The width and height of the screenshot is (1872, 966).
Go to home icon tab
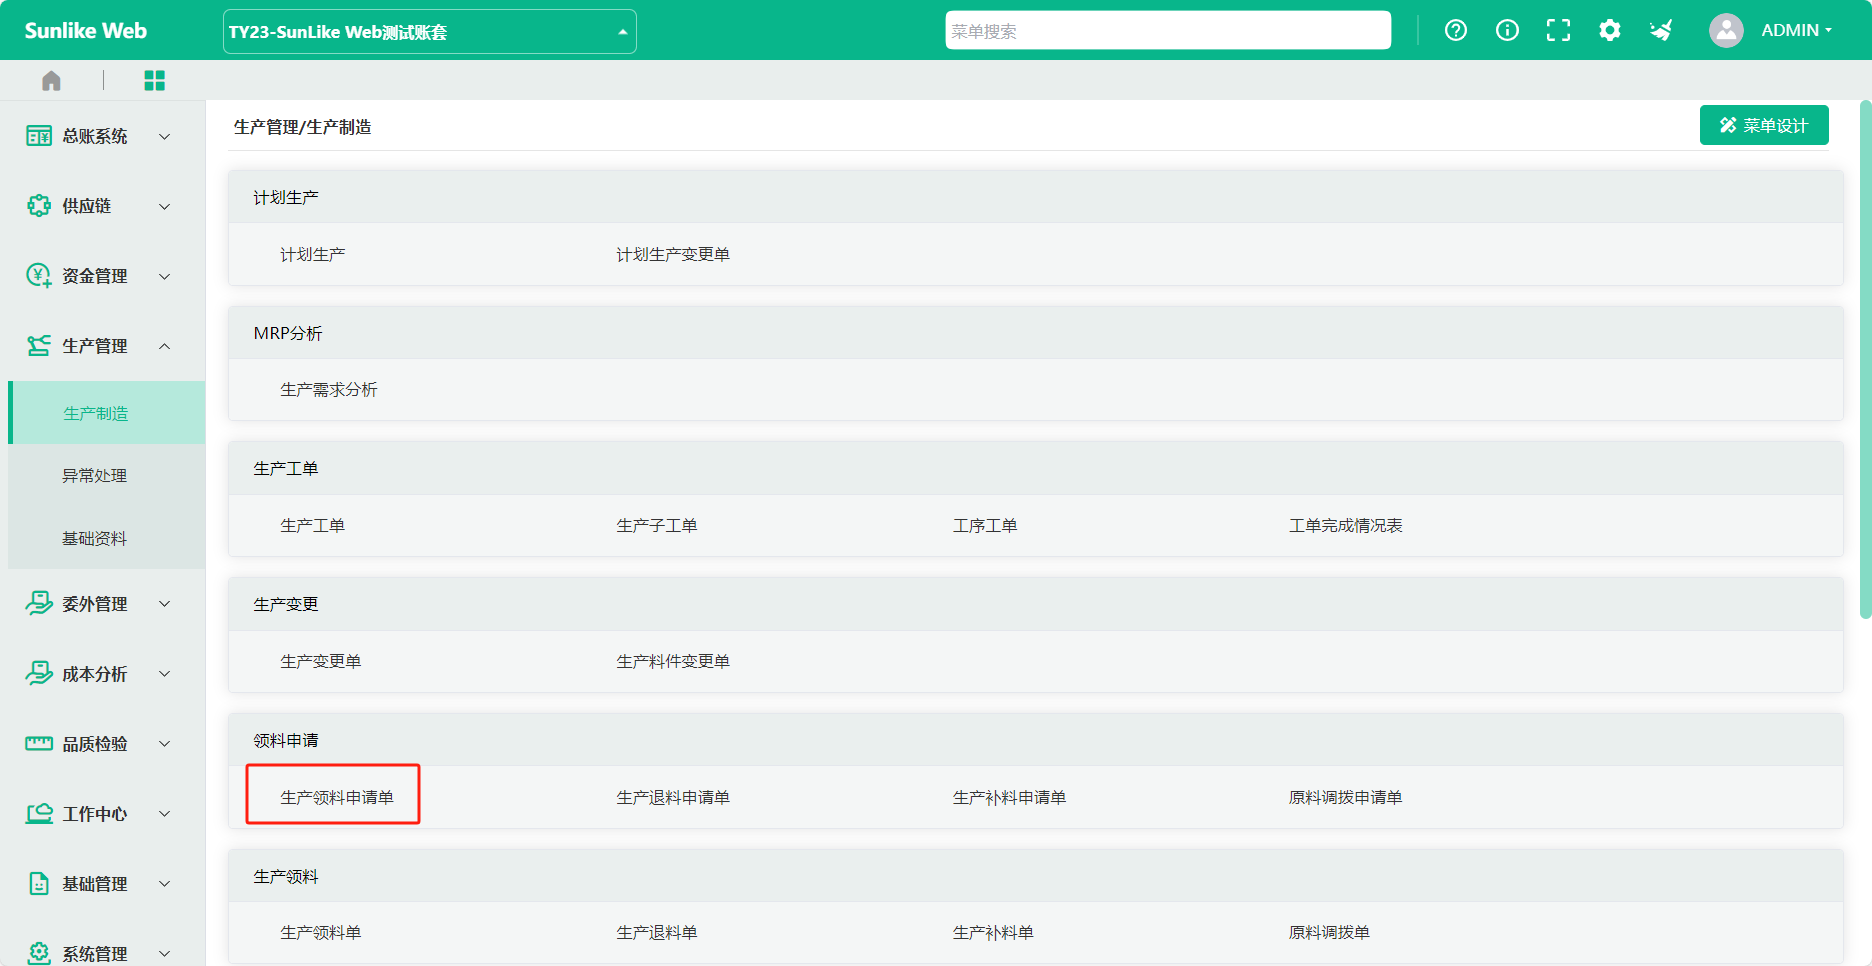coord(51,80)
